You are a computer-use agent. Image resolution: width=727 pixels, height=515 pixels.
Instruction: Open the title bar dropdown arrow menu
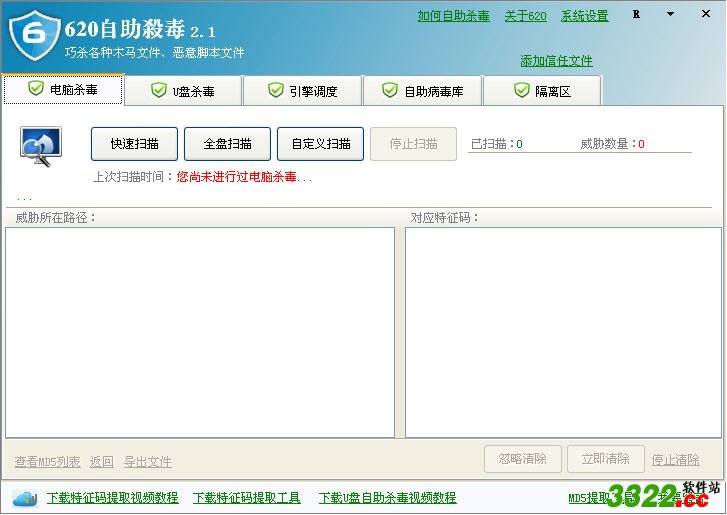[x=670, y=14]
